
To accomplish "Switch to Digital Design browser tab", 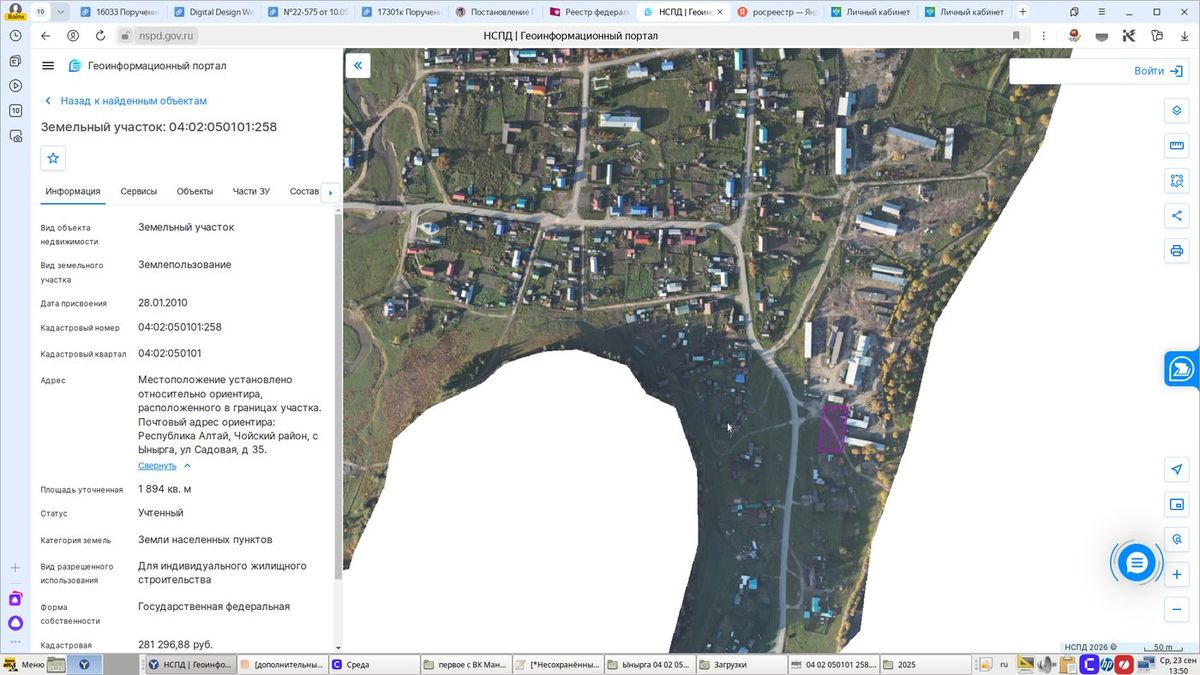I will (x=216, y=12).
